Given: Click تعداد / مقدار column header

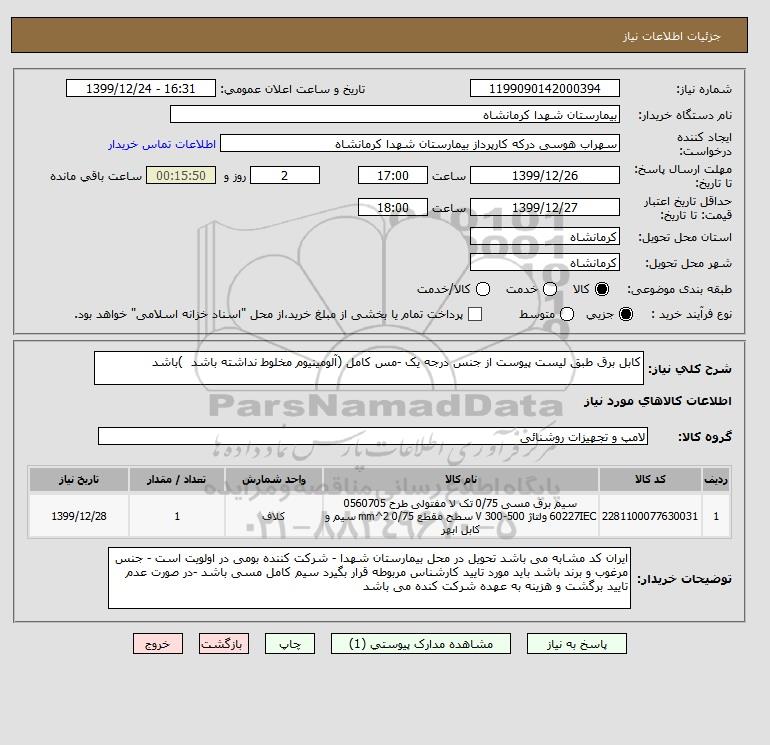Looking at the screenshot, I should click(177, 479).
